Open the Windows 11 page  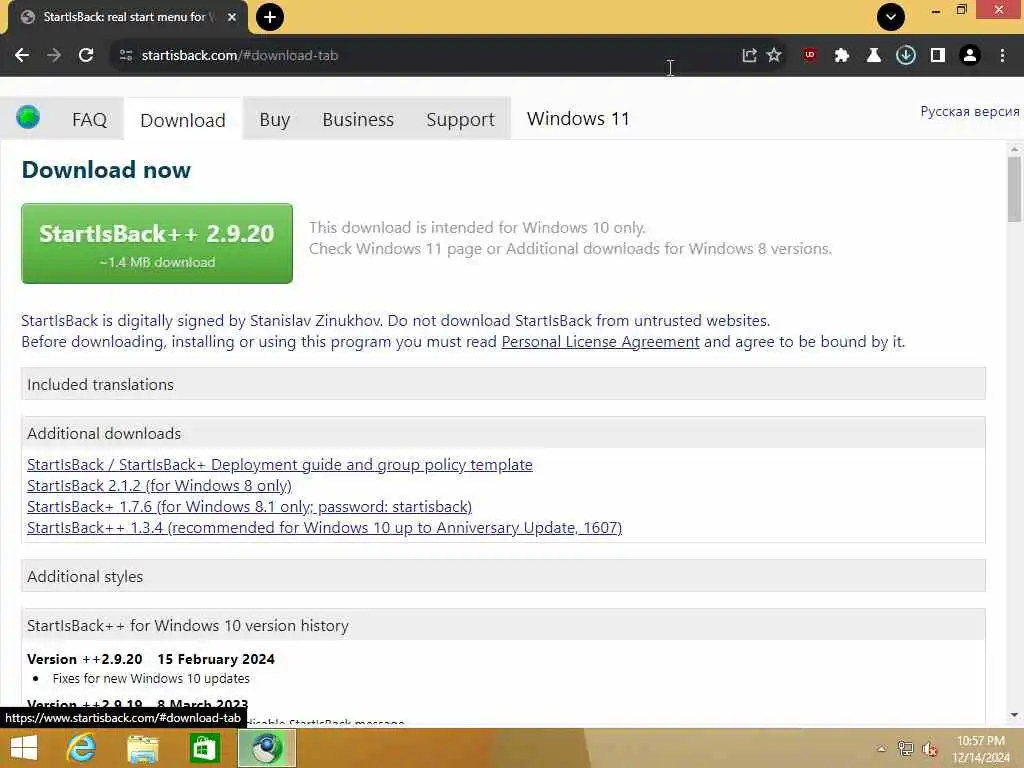click(578, 119)
